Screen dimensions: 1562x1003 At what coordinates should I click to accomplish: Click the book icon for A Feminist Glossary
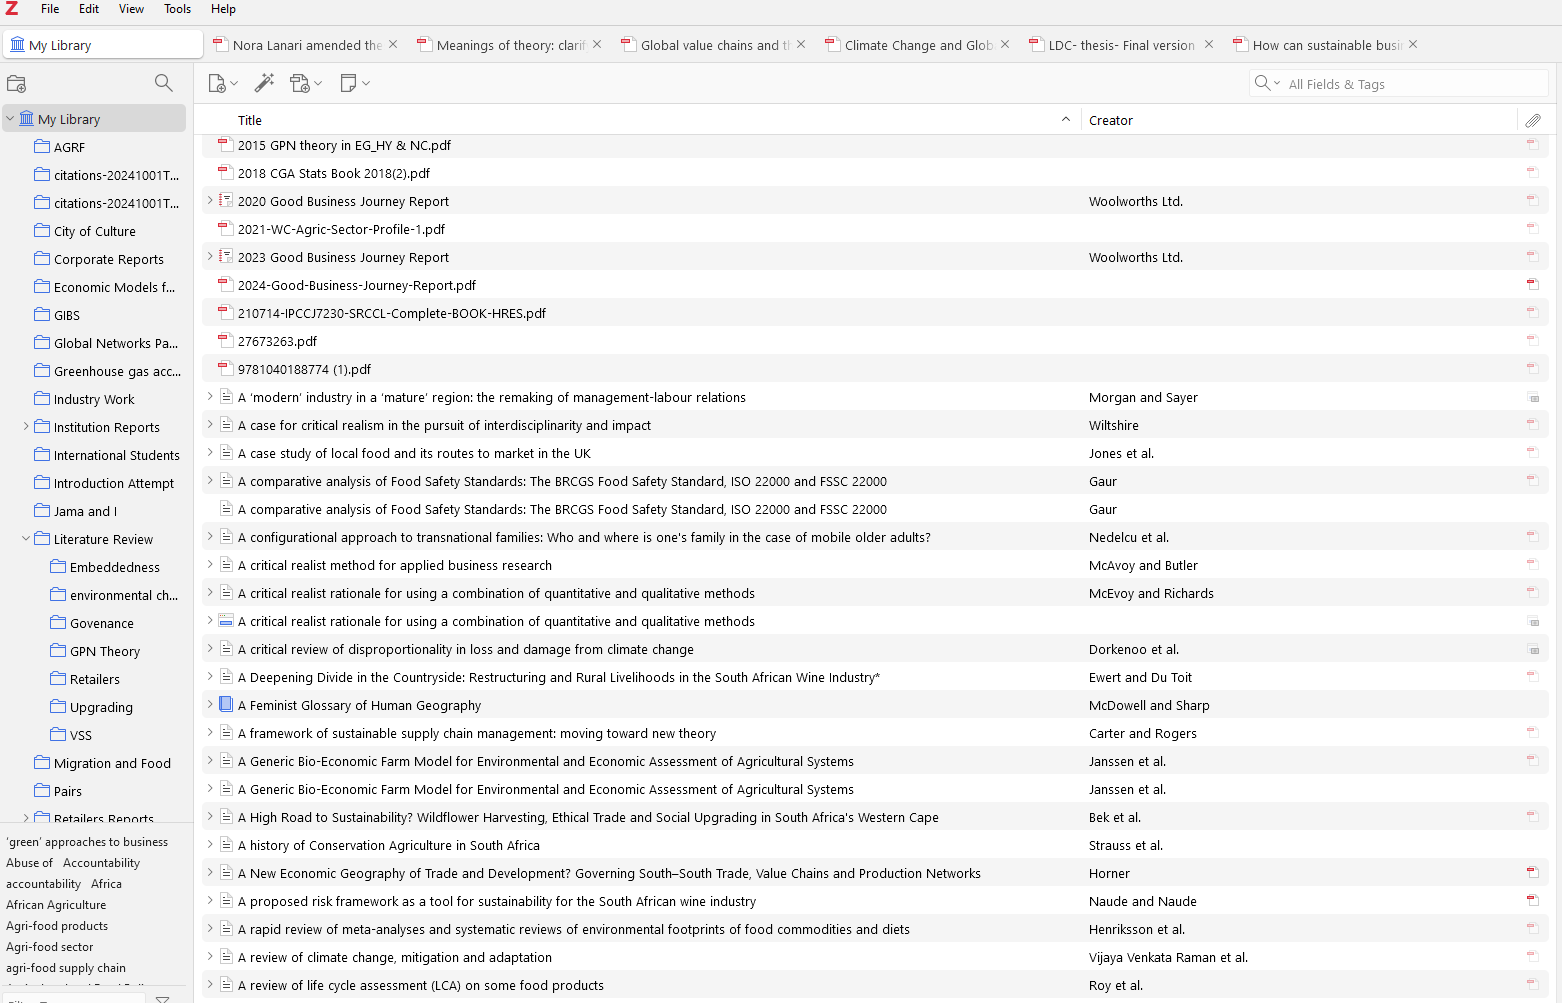click(x=226, y=704)
